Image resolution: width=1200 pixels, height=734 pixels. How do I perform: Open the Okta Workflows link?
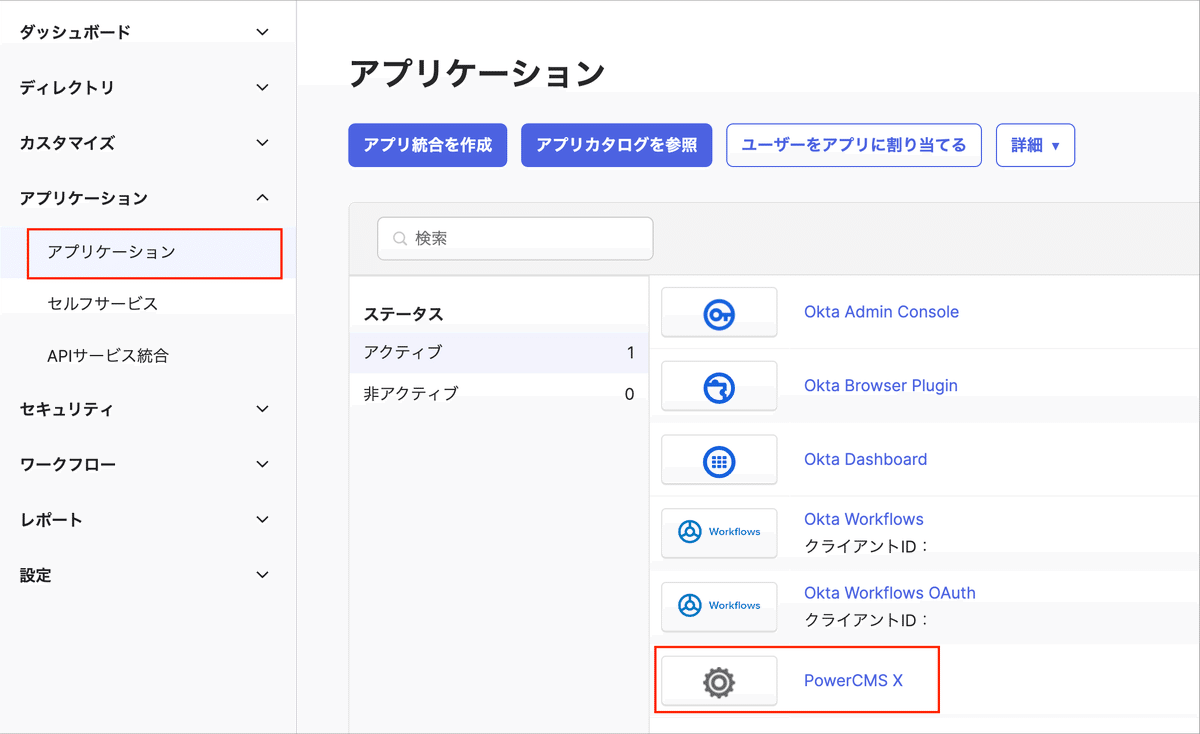[x=864, y=519]
